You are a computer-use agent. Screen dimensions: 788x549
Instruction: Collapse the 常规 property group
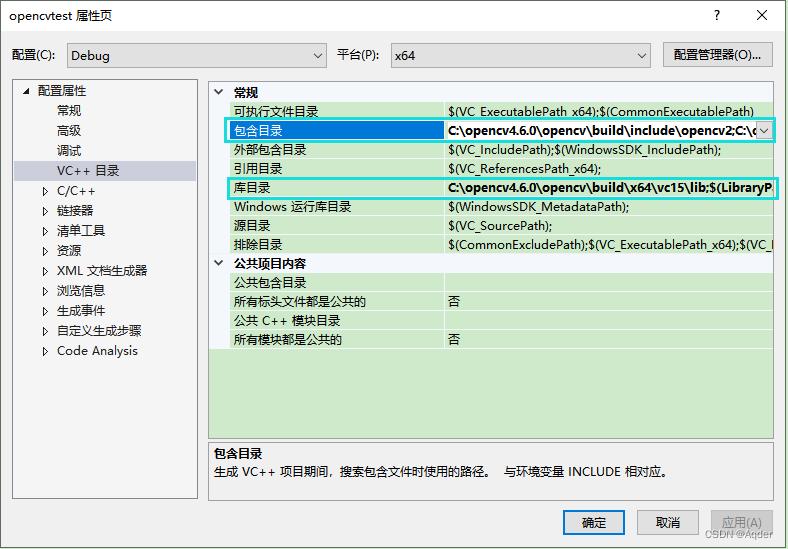[x=220, y=92]
